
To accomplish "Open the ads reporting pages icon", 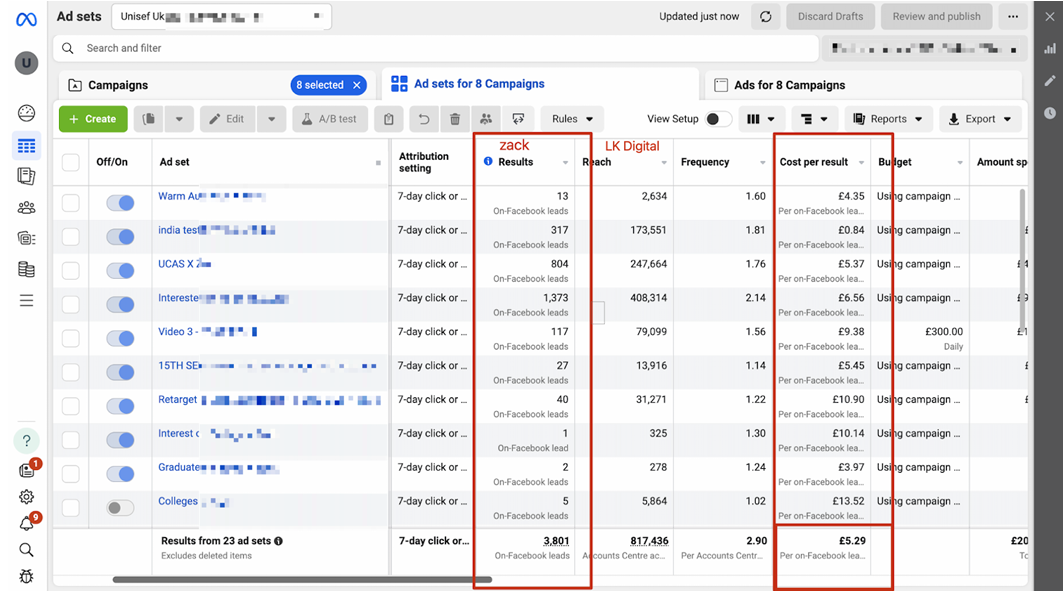I will tap(26, 176).
